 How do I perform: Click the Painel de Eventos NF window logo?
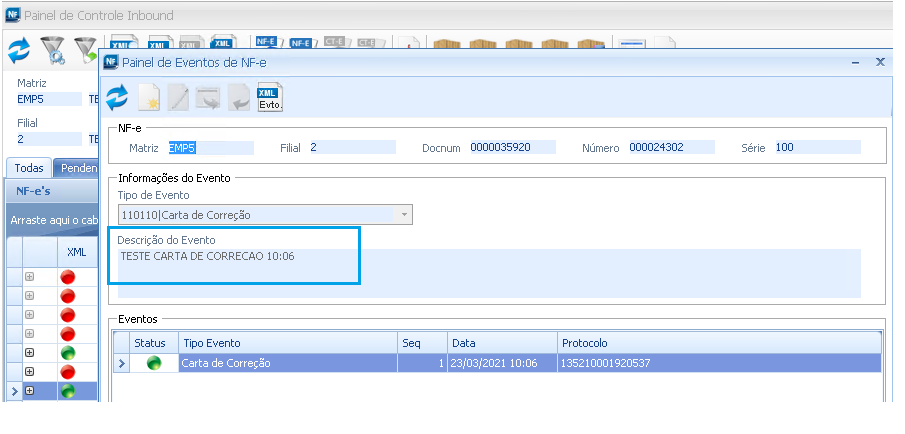(x=111, y=62)
